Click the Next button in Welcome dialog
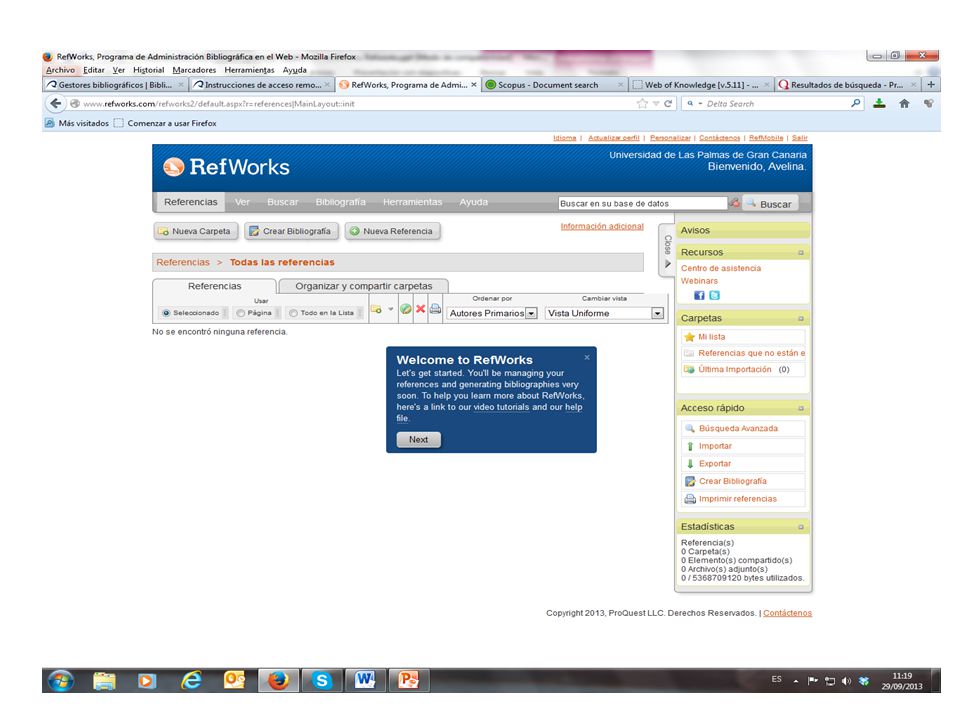 418,440
